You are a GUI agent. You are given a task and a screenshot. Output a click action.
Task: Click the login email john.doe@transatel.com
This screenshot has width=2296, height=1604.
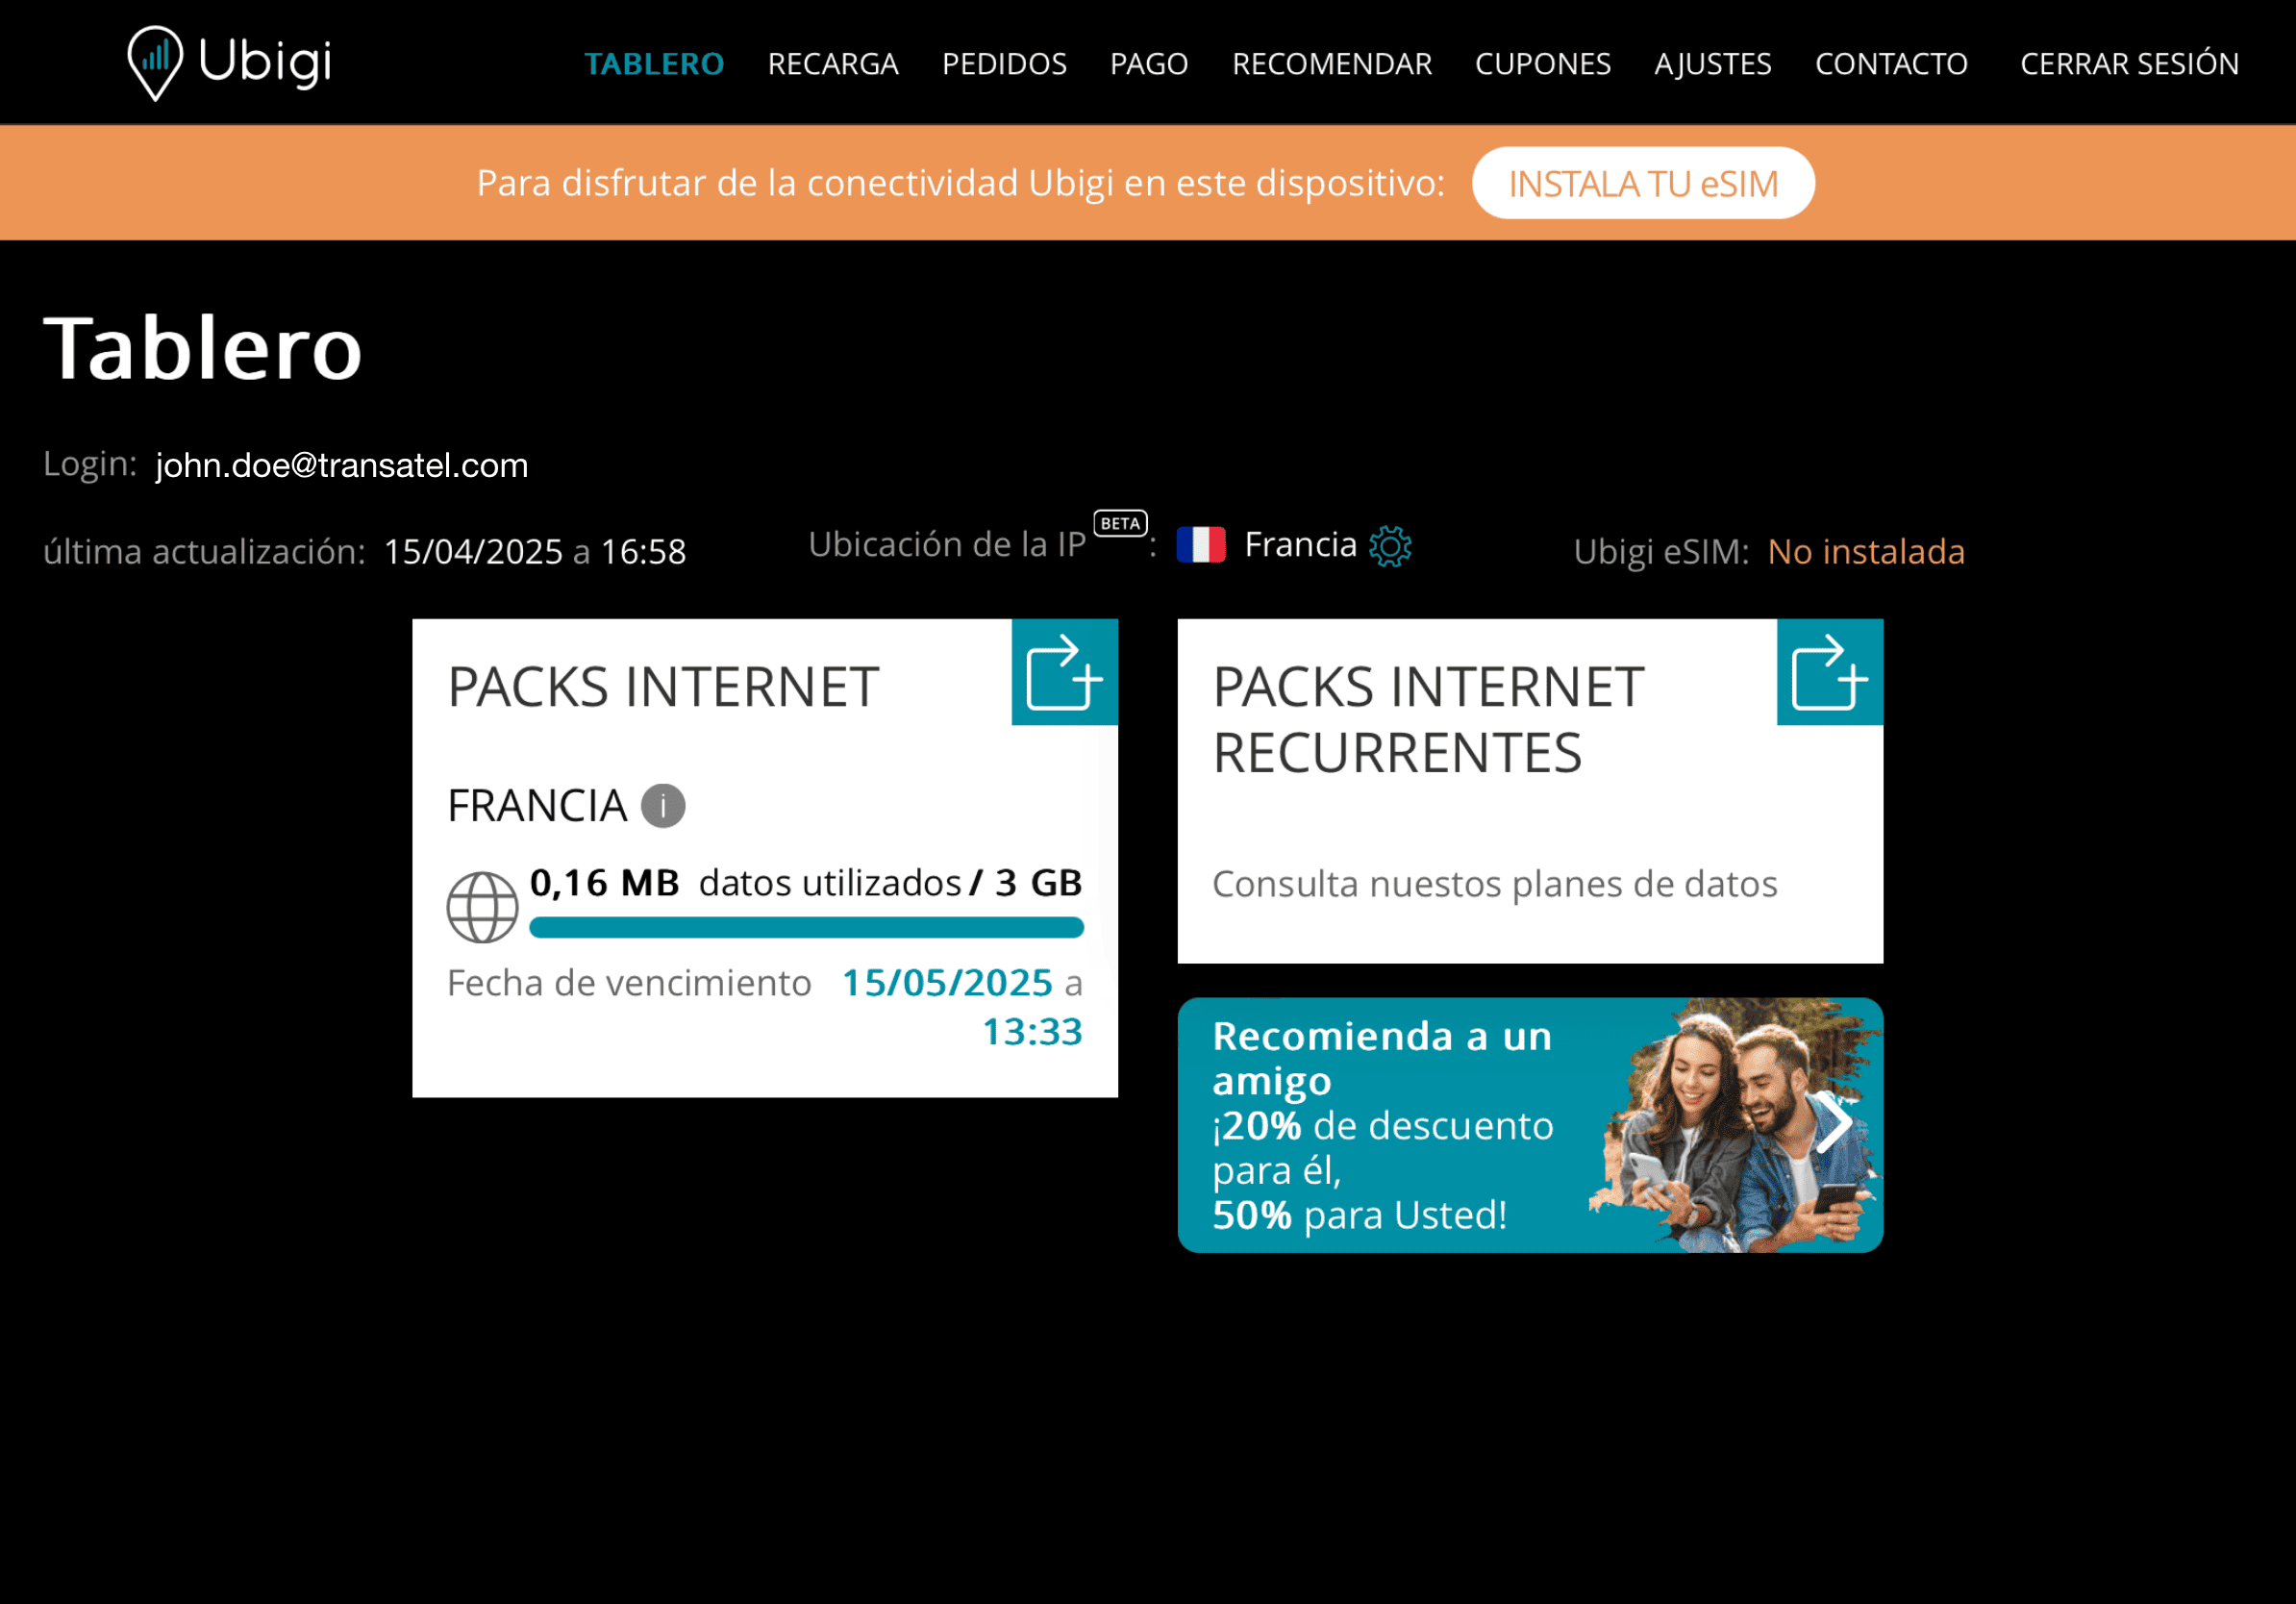[x=342, y=466]
